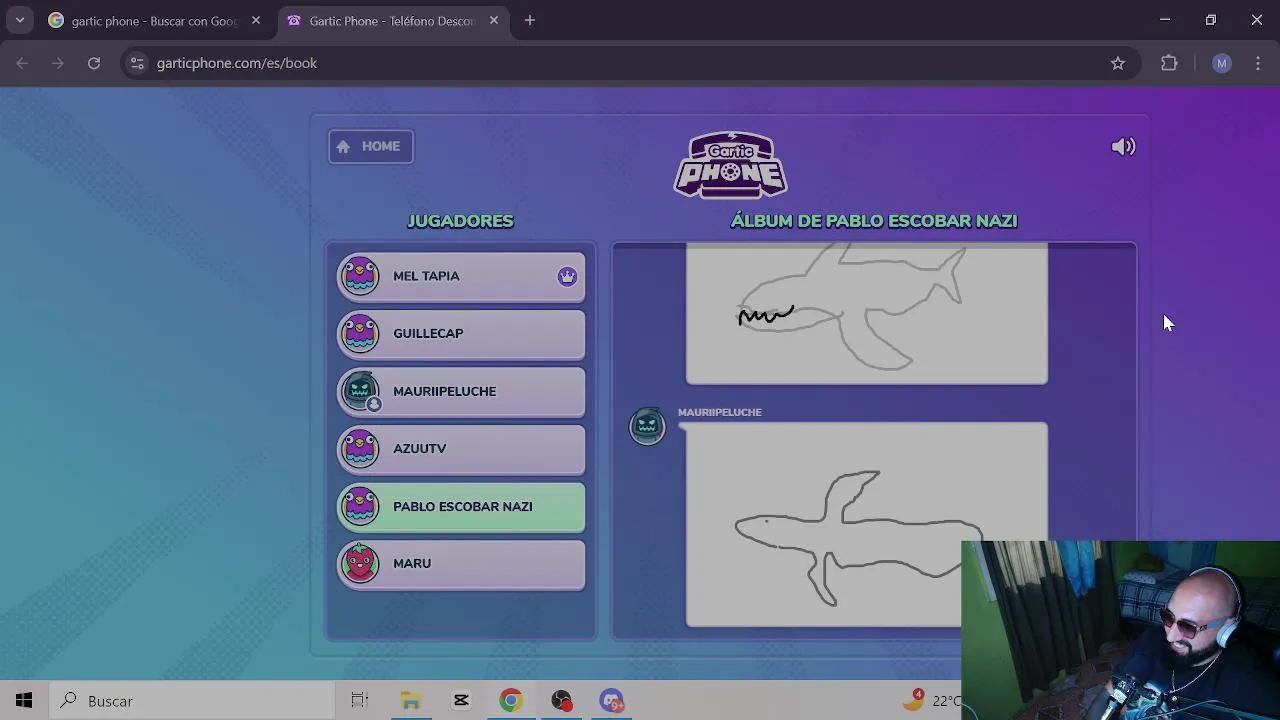
Task: Mute the Gartic Phone sound speaker icon
Action: click(x=1123, y=147)
